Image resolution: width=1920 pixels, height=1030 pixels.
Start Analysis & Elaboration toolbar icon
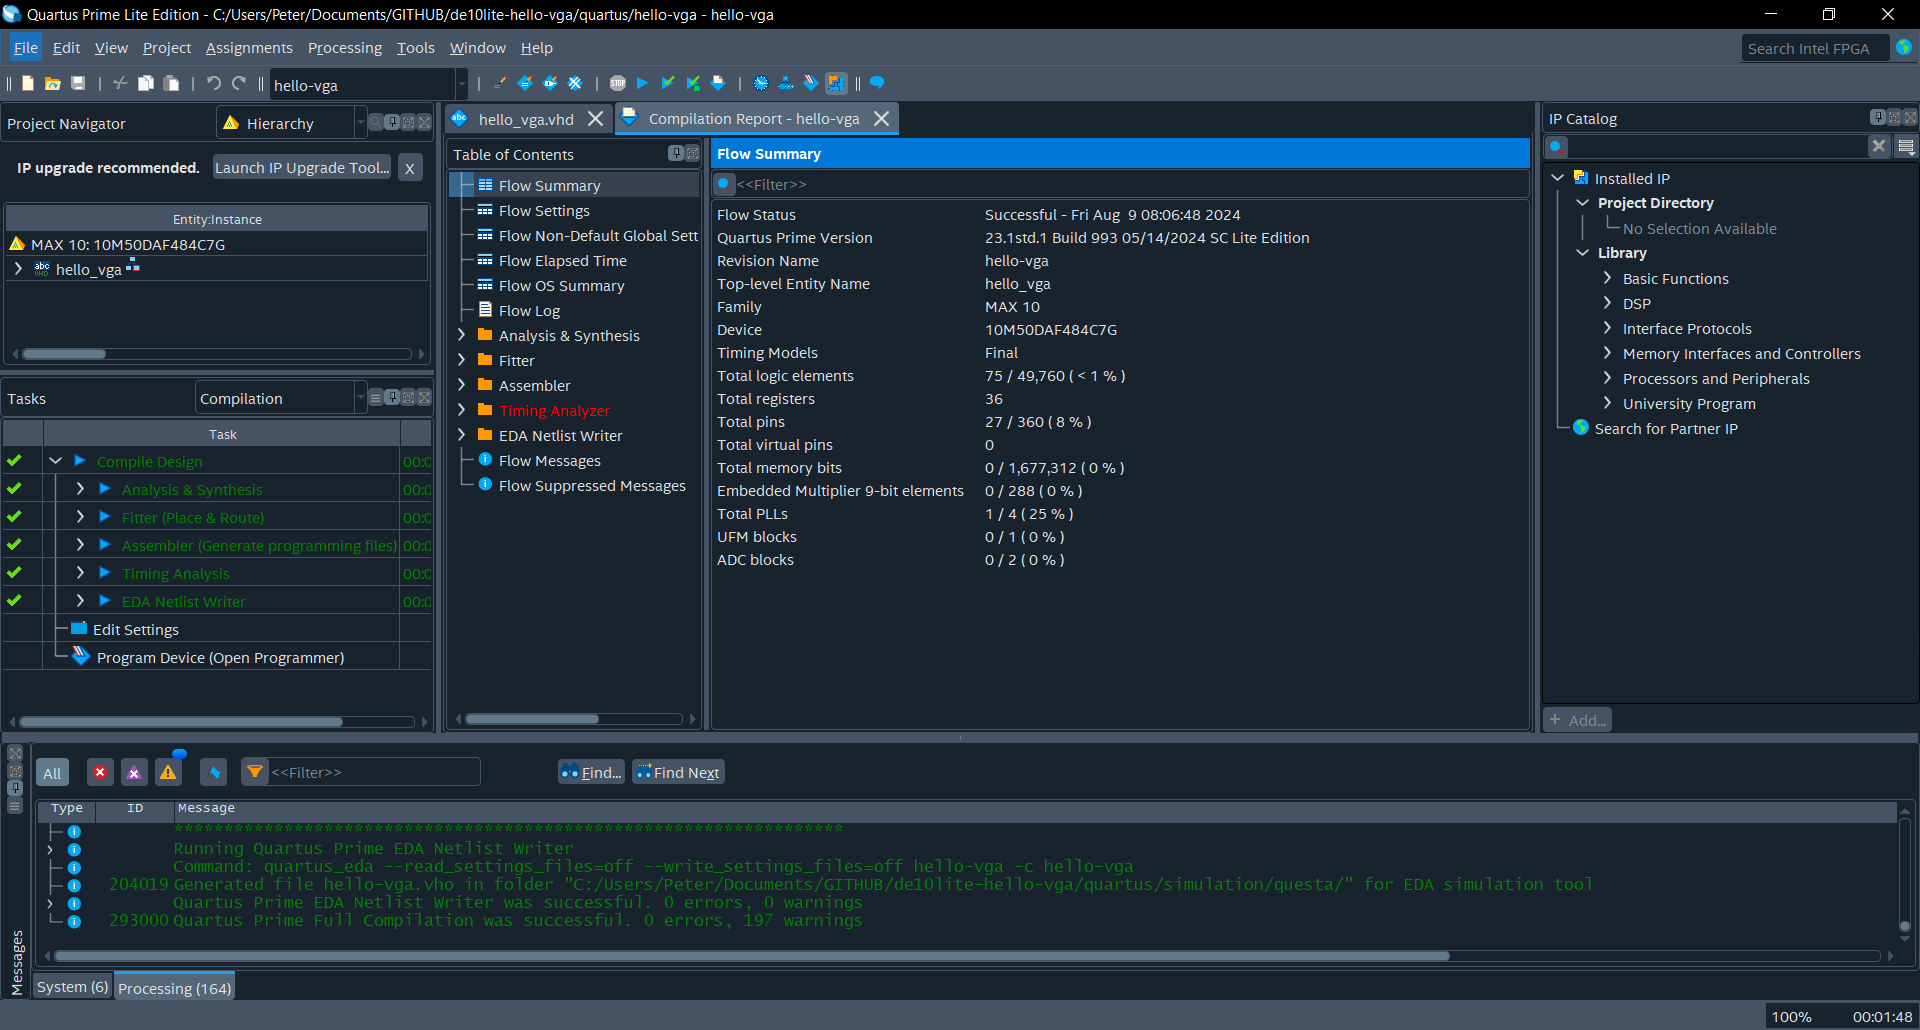[x=668, y=84]
